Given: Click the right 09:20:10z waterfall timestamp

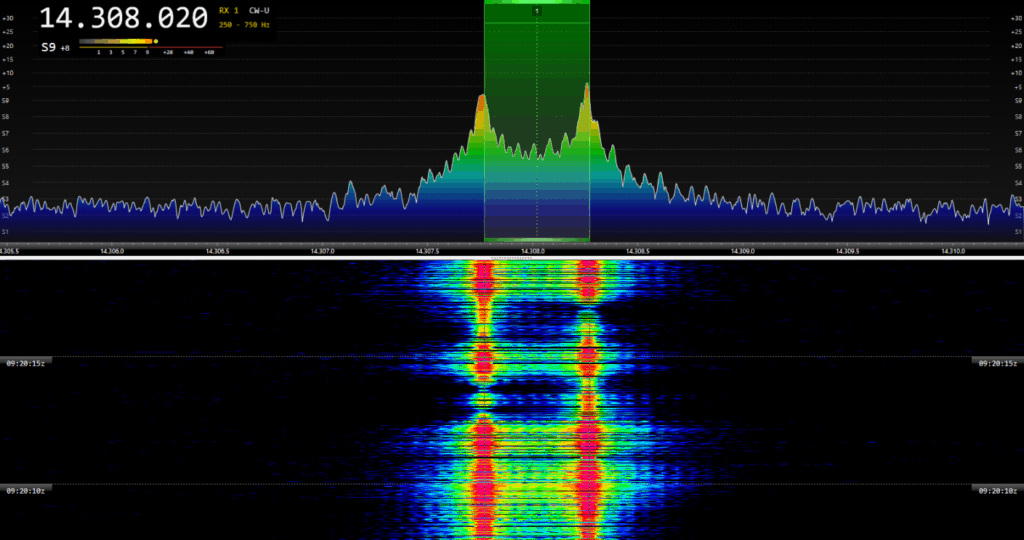Looking at the screenshot, I should point(996,490).
